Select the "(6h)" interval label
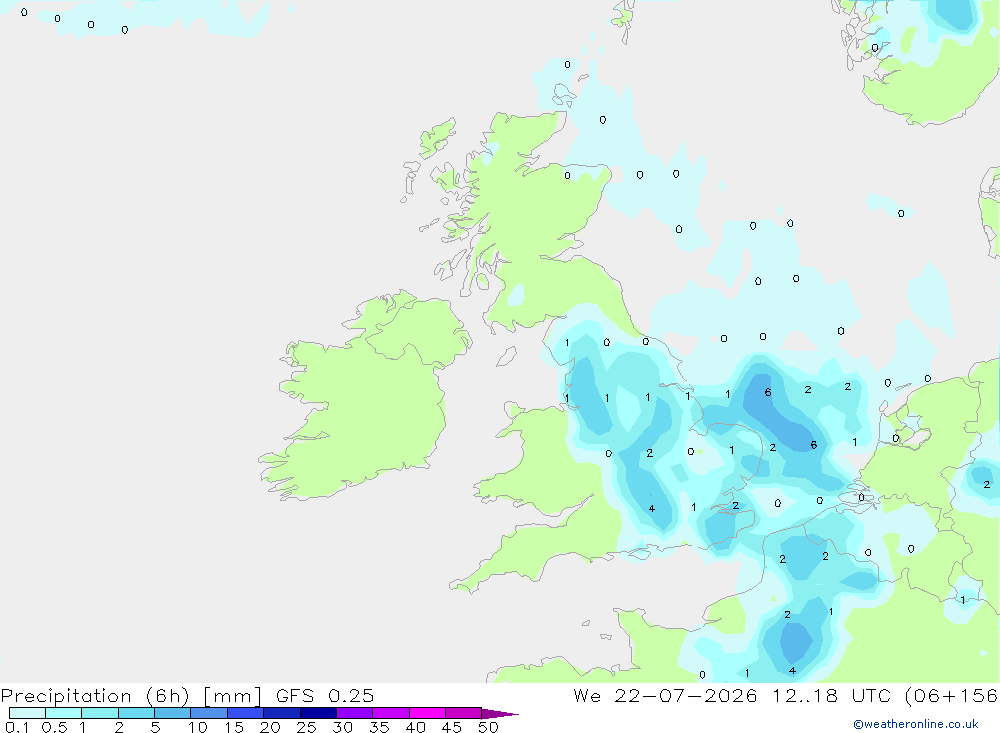Screen dimensions: 1000x733 tap(168, 696)
